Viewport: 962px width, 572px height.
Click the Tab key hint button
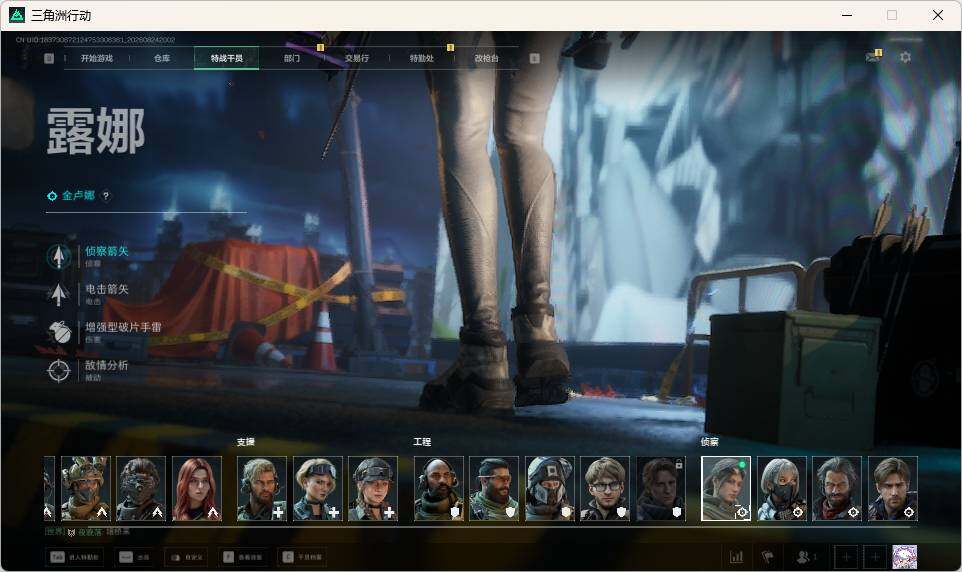pyautogui.click(x=75, y=557)
